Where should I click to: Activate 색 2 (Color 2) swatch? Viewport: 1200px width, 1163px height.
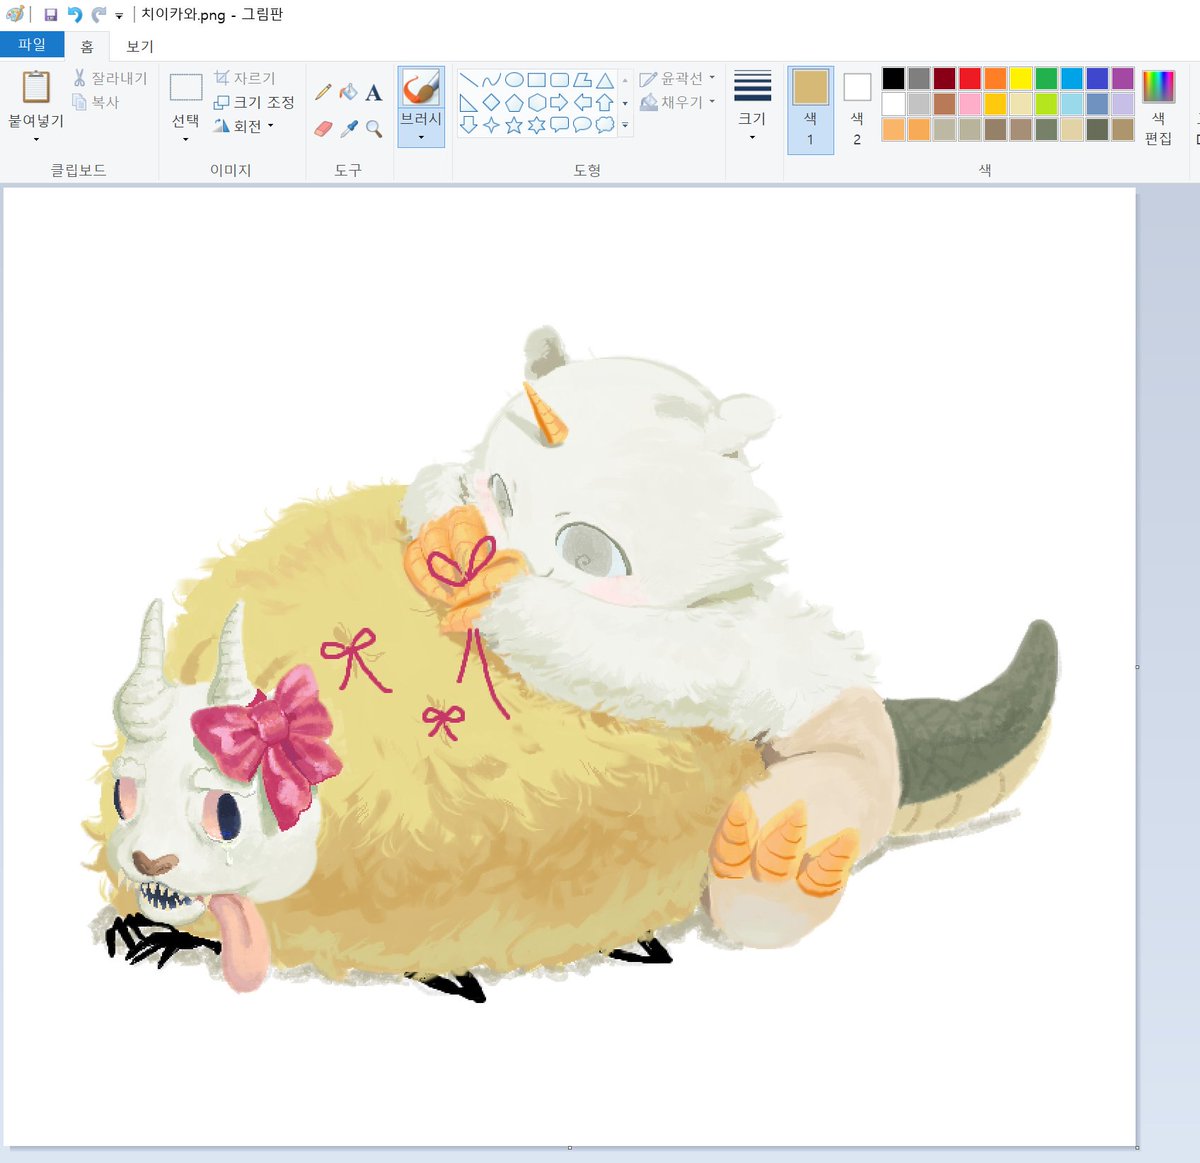857,110
